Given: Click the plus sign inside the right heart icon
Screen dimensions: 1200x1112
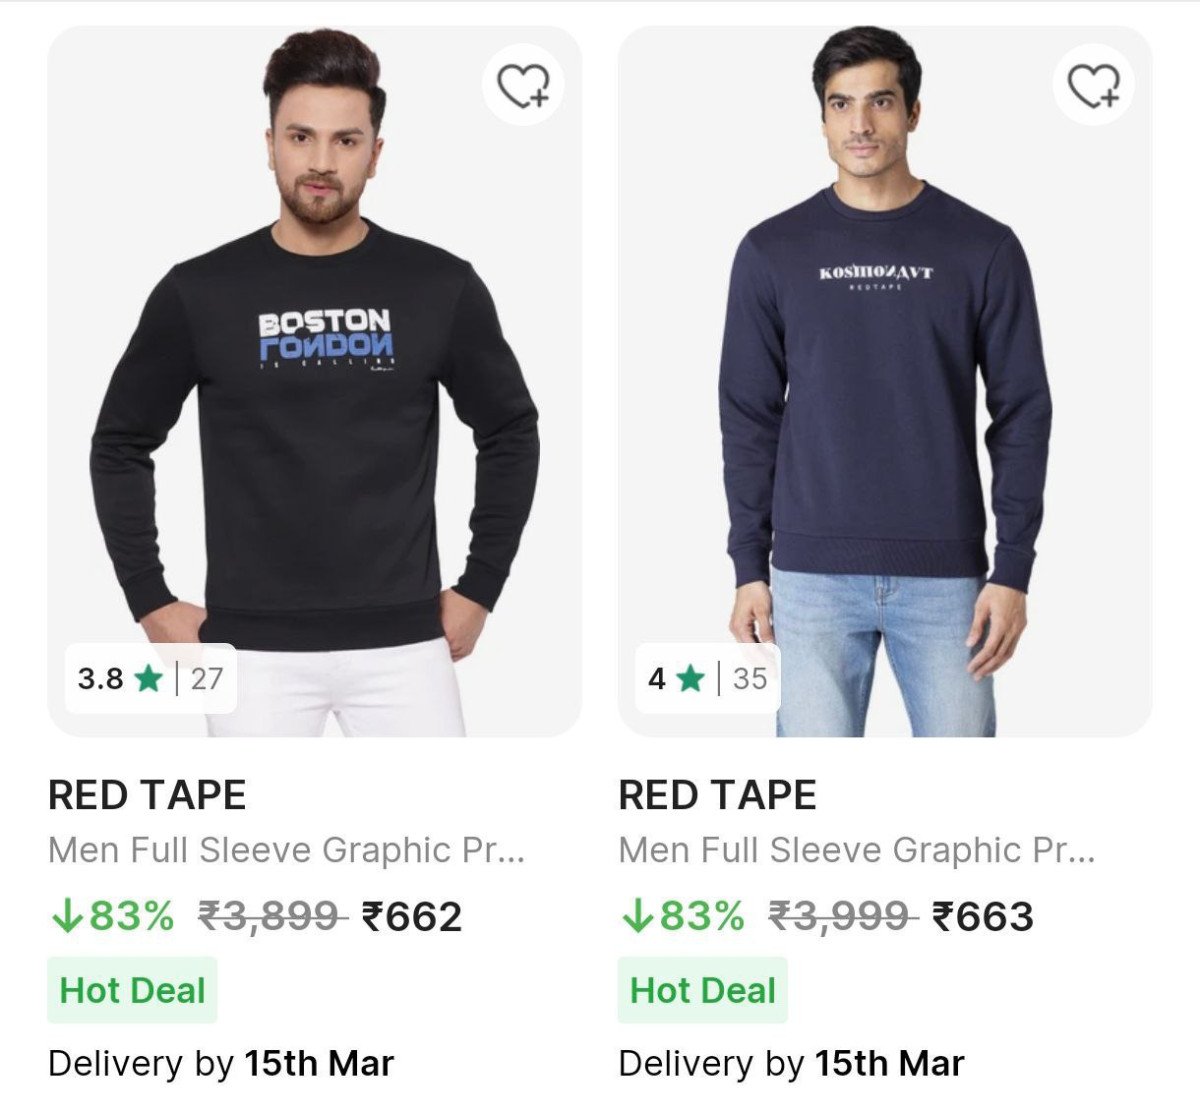Looking at the screenshot, I should [x=1108, y=95].
